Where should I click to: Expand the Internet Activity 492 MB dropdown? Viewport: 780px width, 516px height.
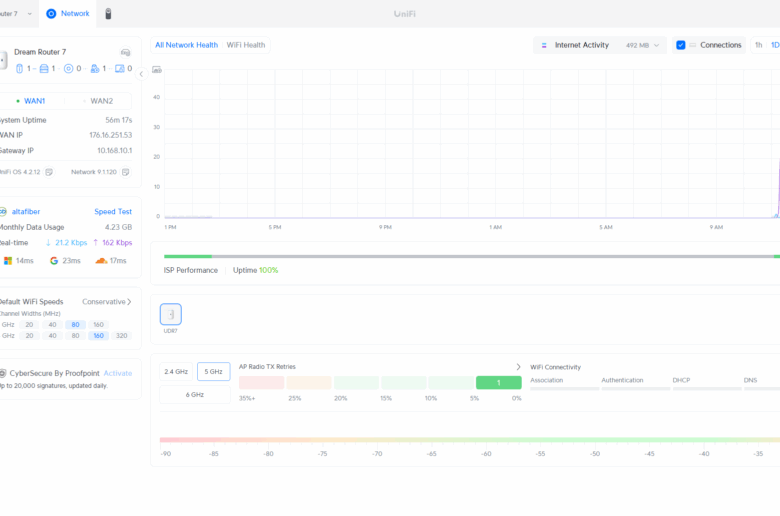click(x=656, y=45)
